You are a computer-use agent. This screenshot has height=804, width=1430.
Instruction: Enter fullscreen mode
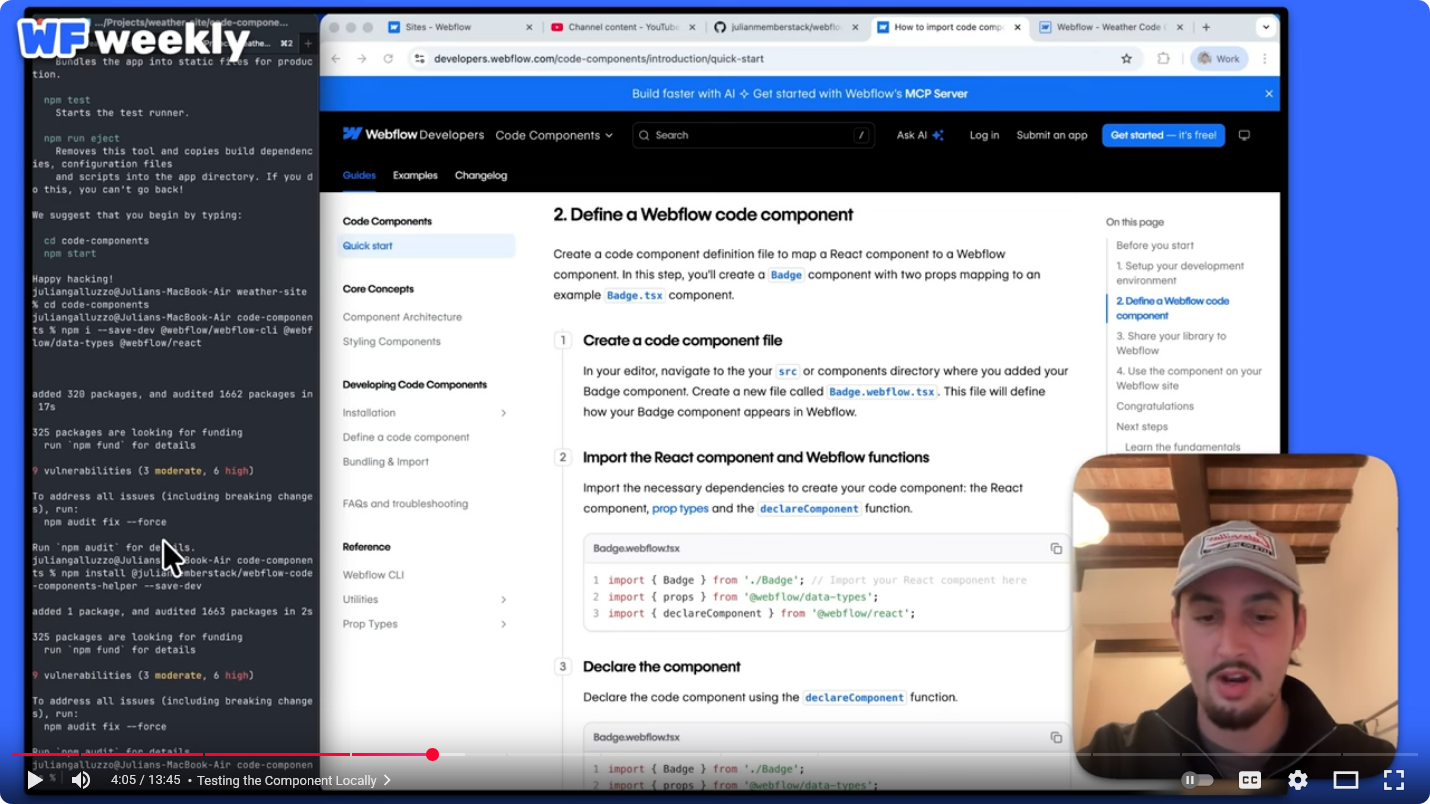(x=1394, y=780)
